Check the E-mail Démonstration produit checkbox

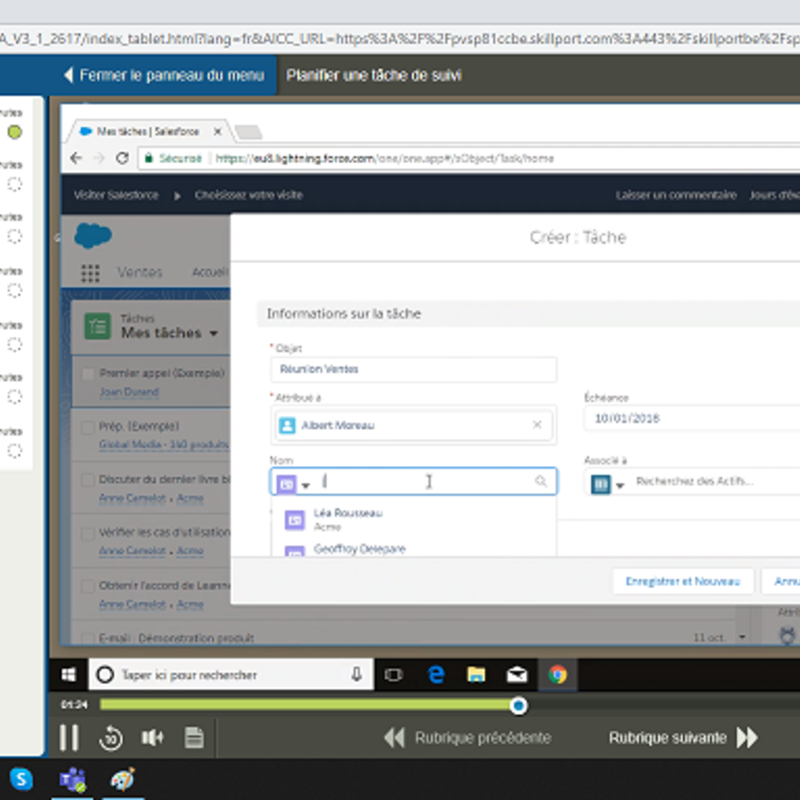click(x=88, y=638)
